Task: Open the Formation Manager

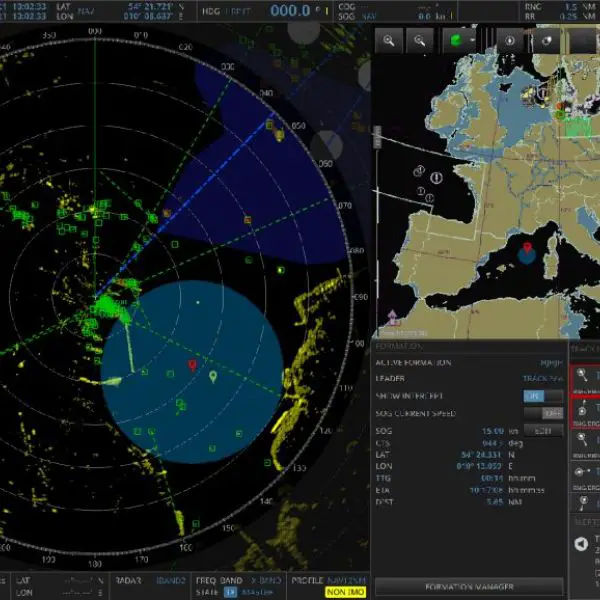Action: [468, 587]
